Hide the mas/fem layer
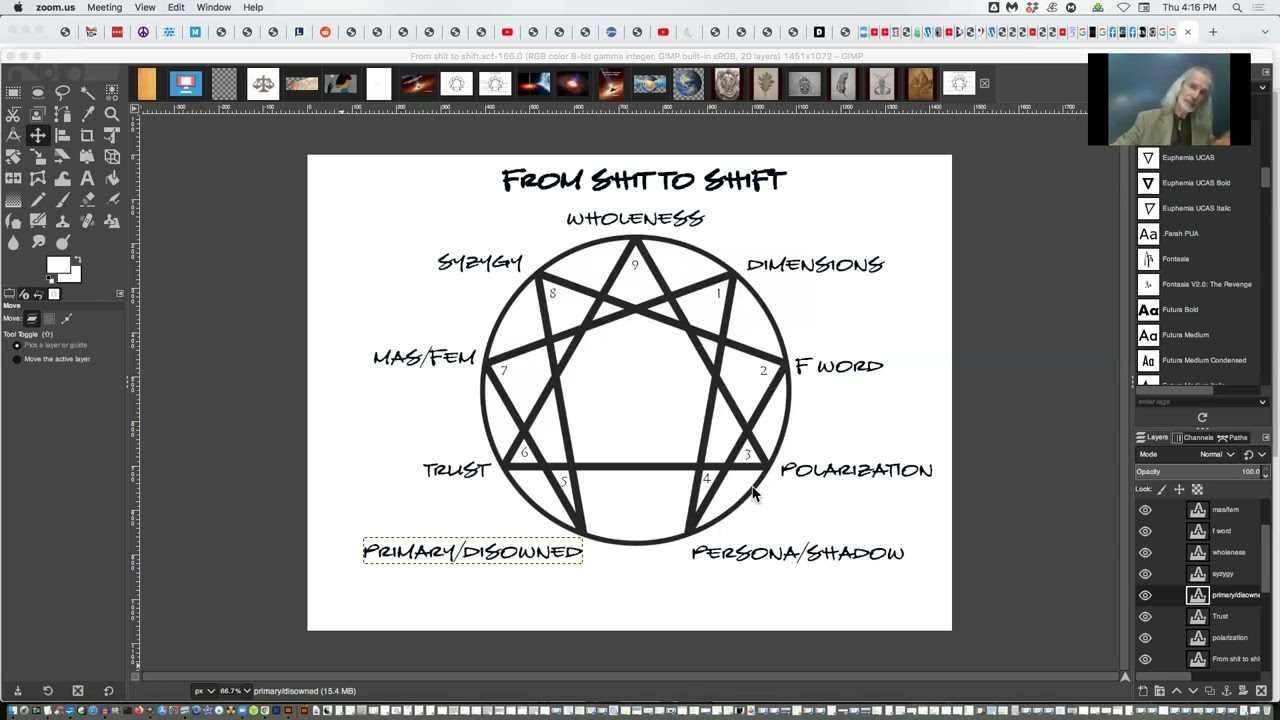 click(1145, 510)
